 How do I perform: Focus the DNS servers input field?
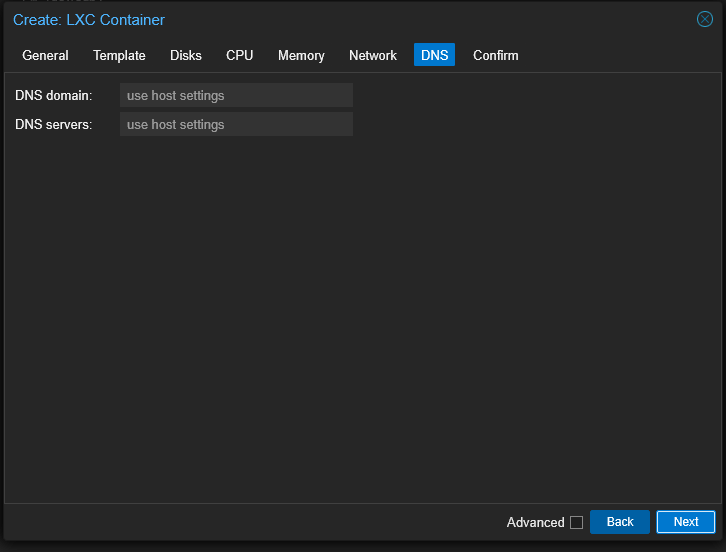click(236, 125)
